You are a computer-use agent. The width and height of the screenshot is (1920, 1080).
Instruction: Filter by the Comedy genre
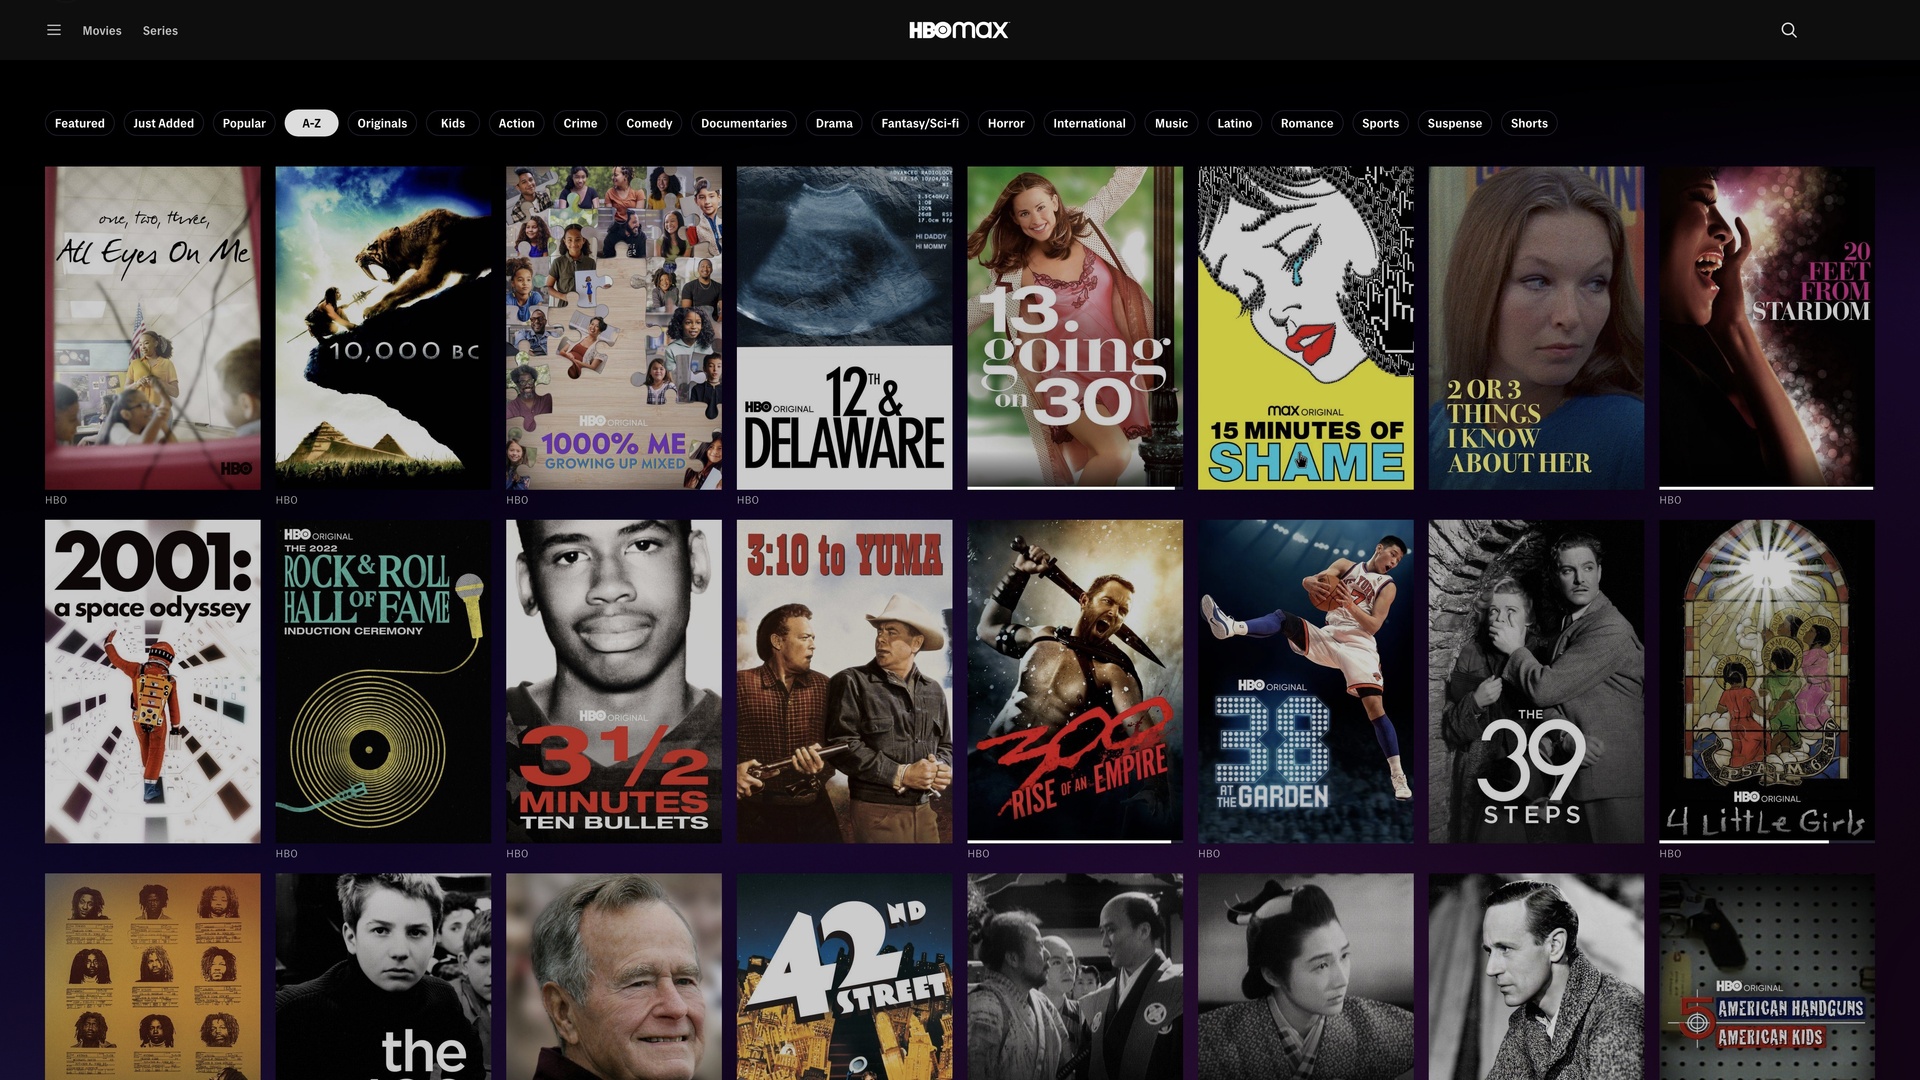pyautogui.click(x=649, y=123)
